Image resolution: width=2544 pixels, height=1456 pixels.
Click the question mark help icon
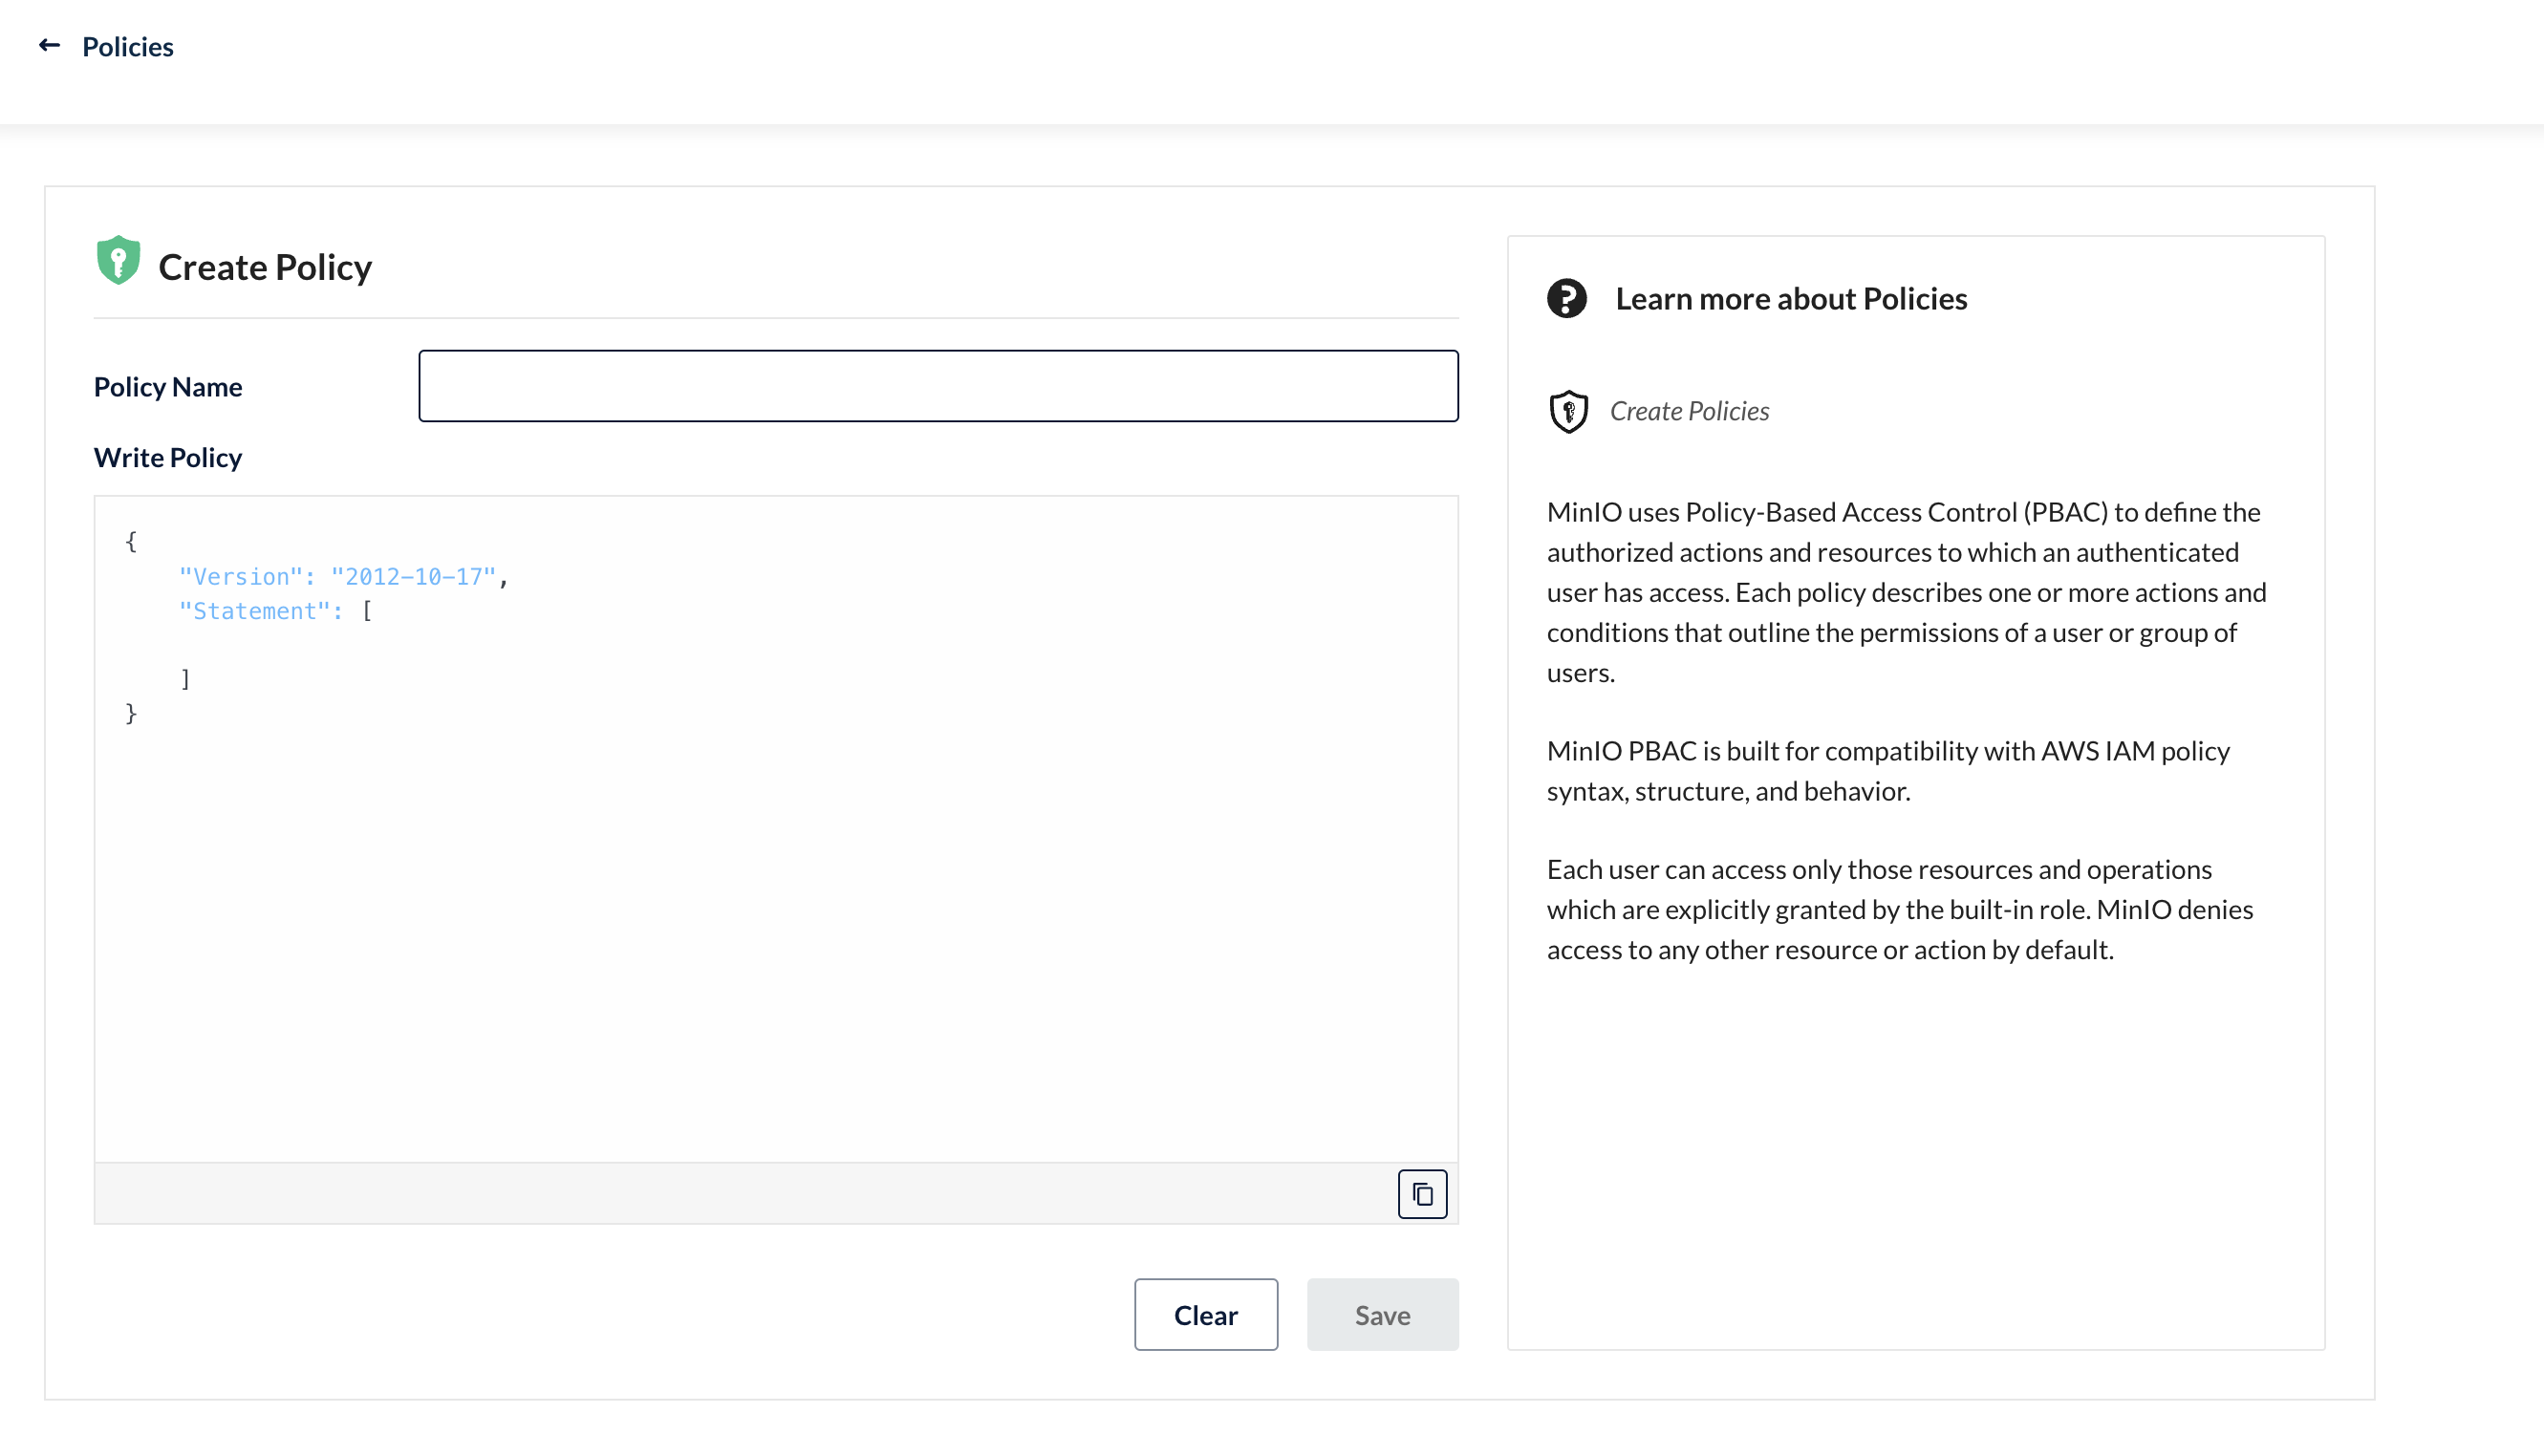1566,298
